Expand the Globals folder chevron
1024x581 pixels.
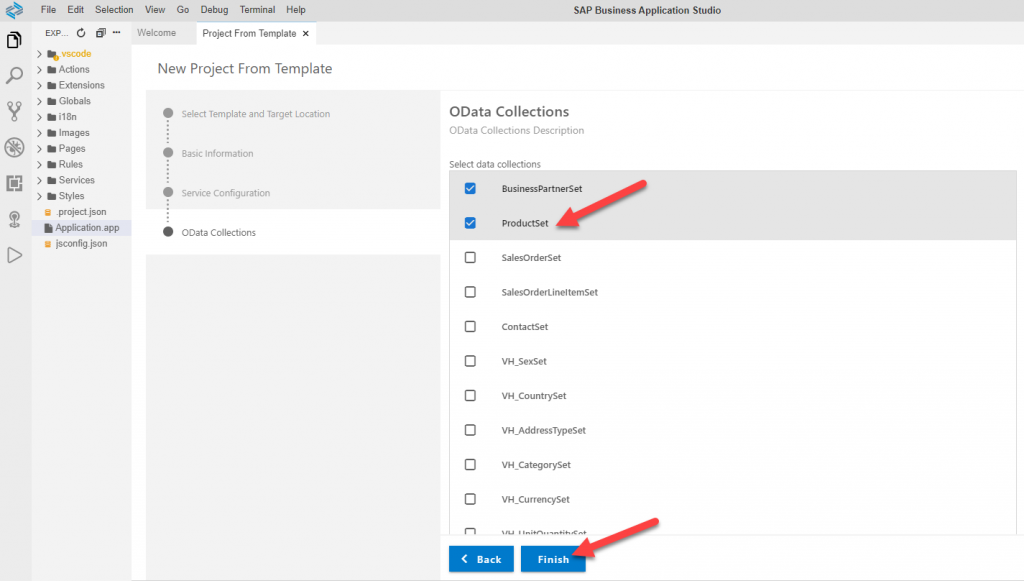tap(39, 101)
